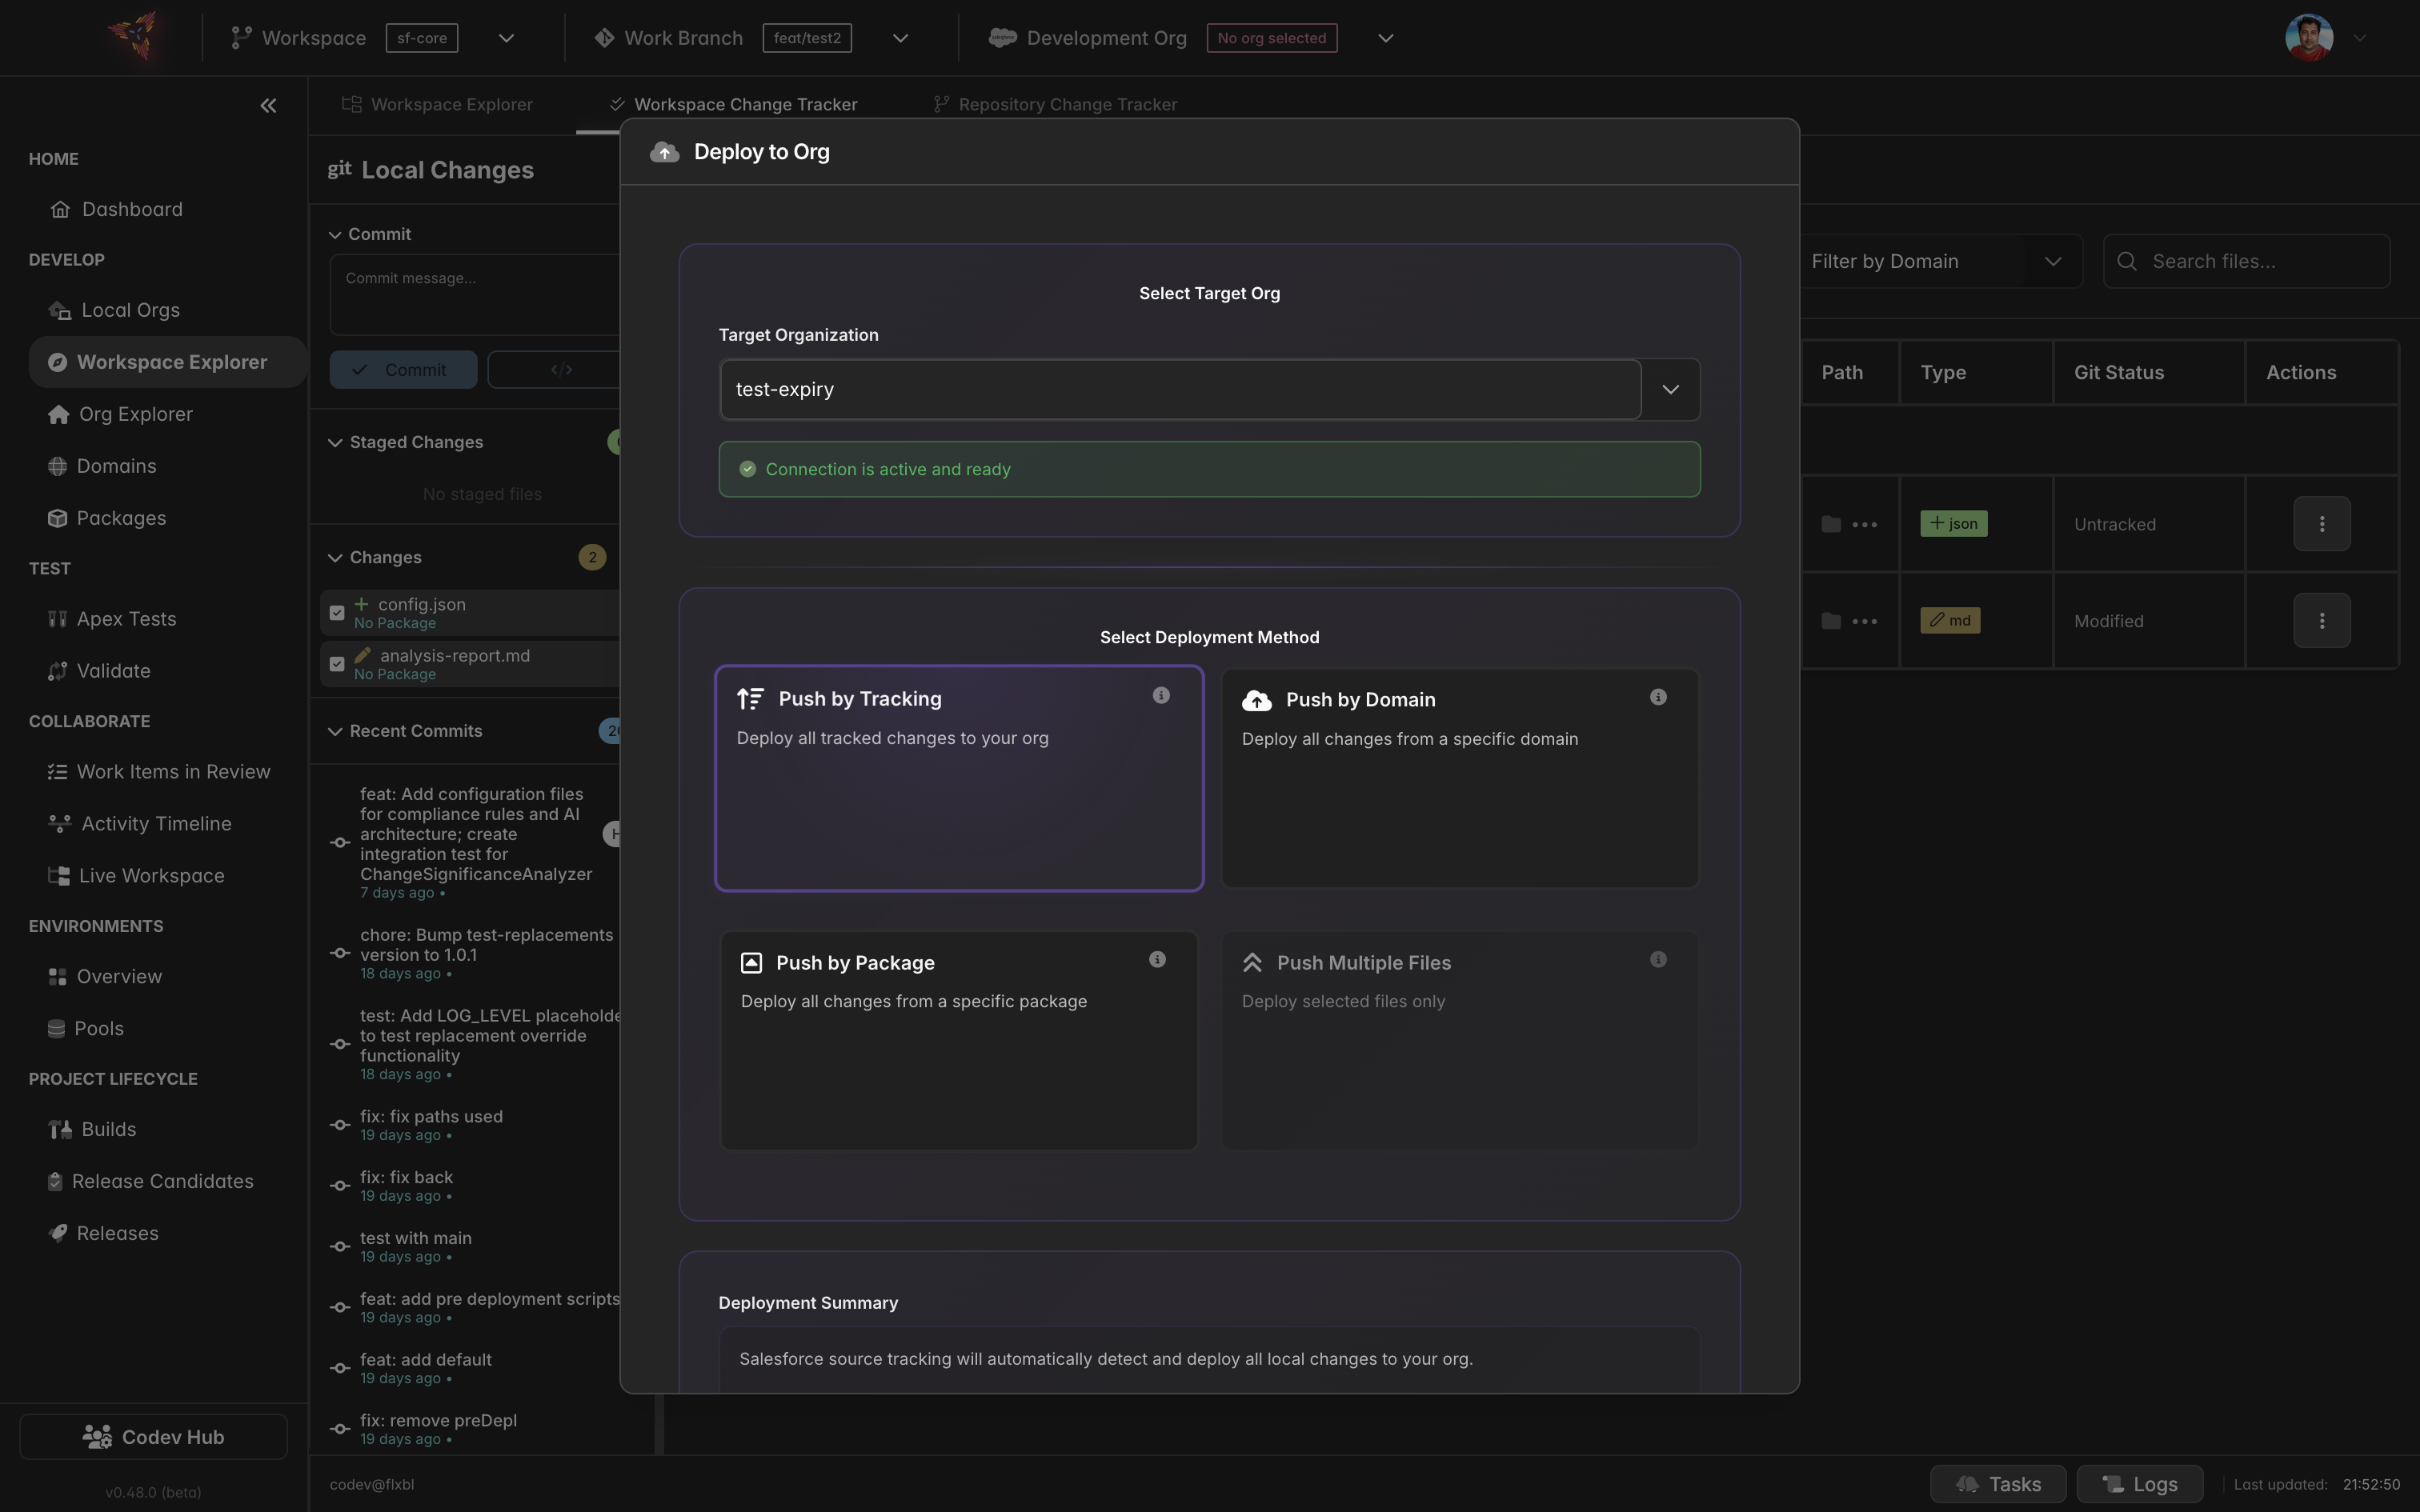Open actions menu for json Untracked row
The width and height of the screenshot is (2420, 1512).
(x=2321, y=524)
